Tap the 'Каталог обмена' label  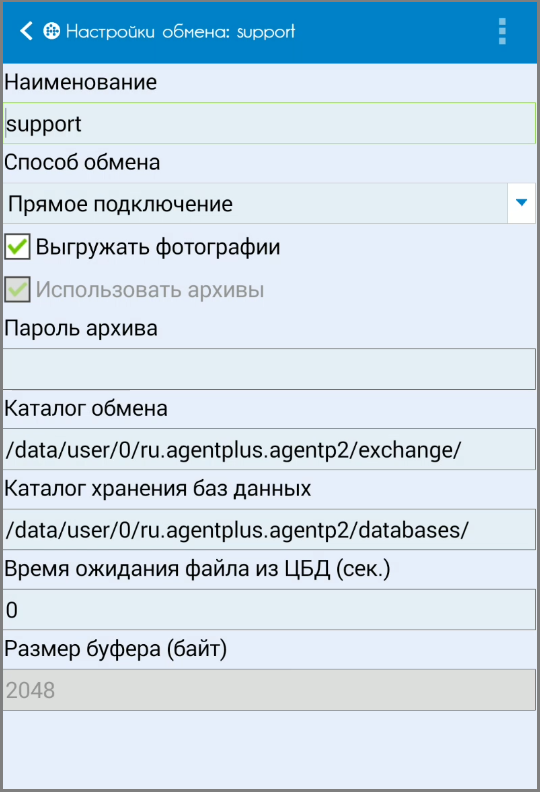(x=86, y=408)
